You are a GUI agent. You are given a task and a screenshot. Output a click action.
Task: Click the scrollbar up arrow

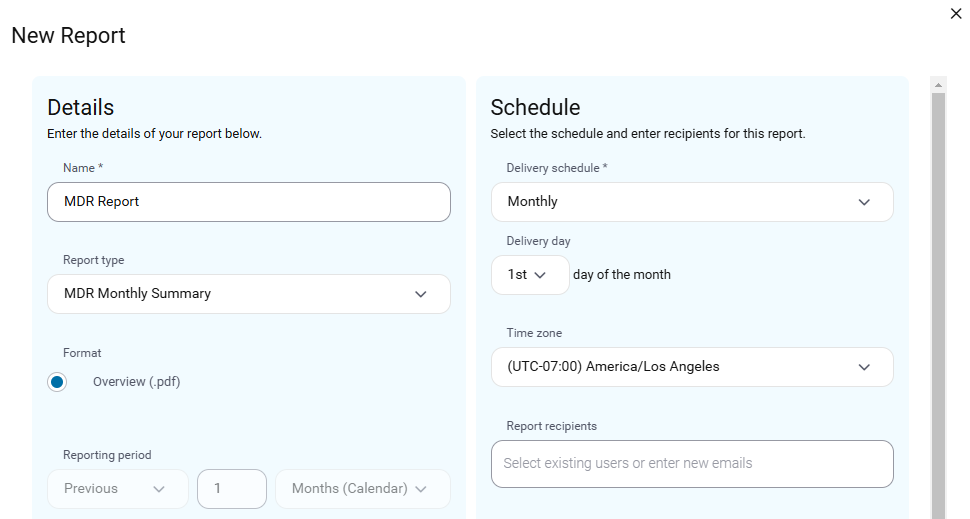938,85
